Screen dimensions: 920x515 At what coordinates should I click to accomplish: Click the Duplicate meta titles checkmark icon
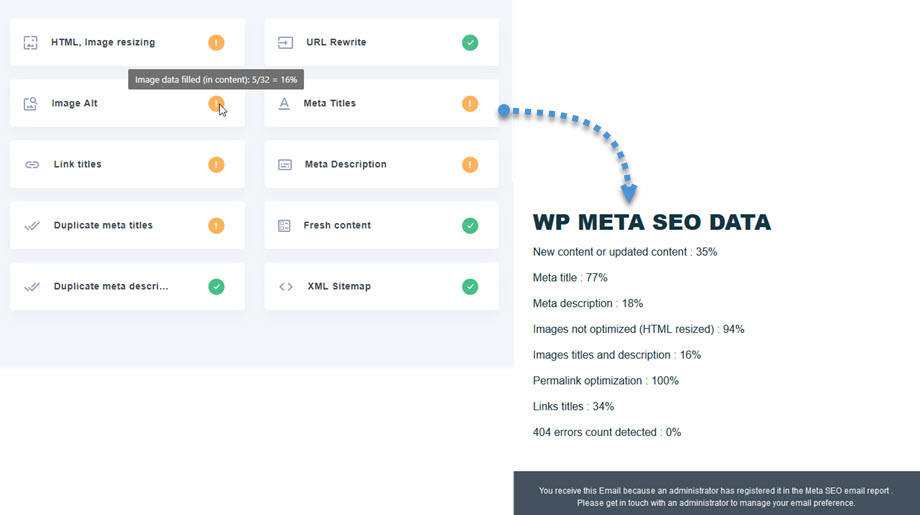[x=32, y=226]
